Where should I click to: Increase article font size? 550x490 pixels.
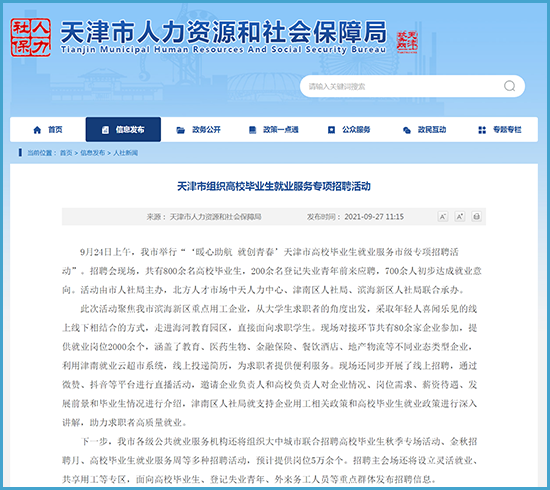(460, 216)
